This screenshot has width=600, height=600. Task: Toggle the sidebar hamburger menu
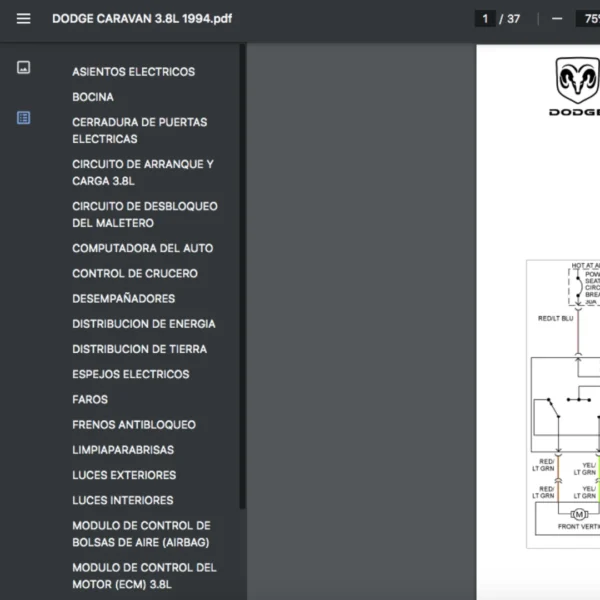(x=24, y=18)
